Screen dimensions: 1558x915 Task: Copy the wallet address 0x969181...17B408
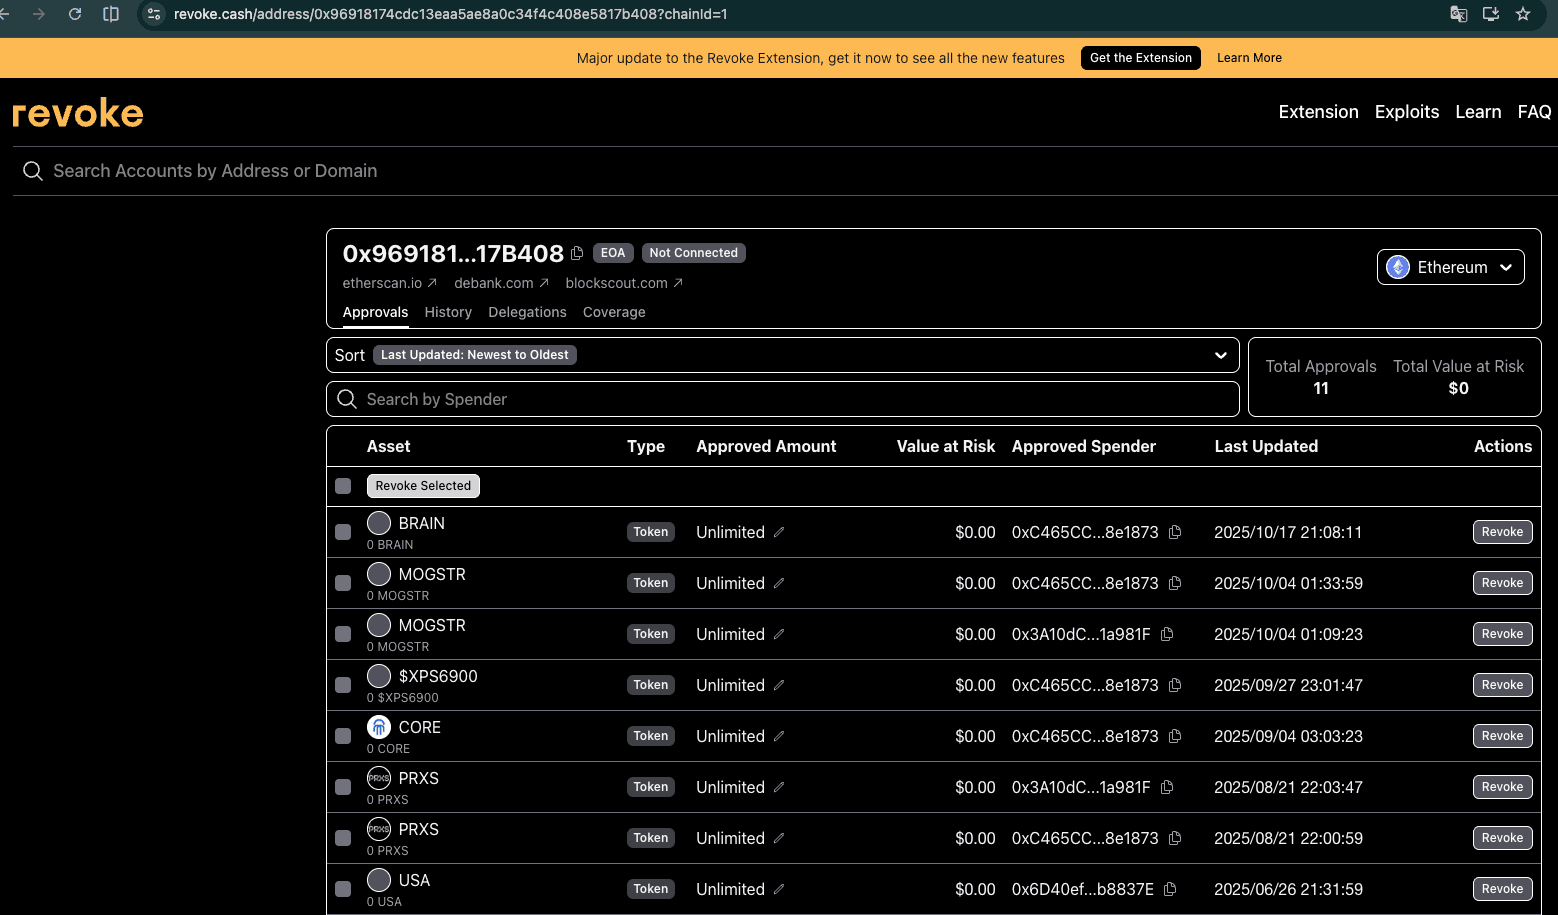(x=577, y=253)
